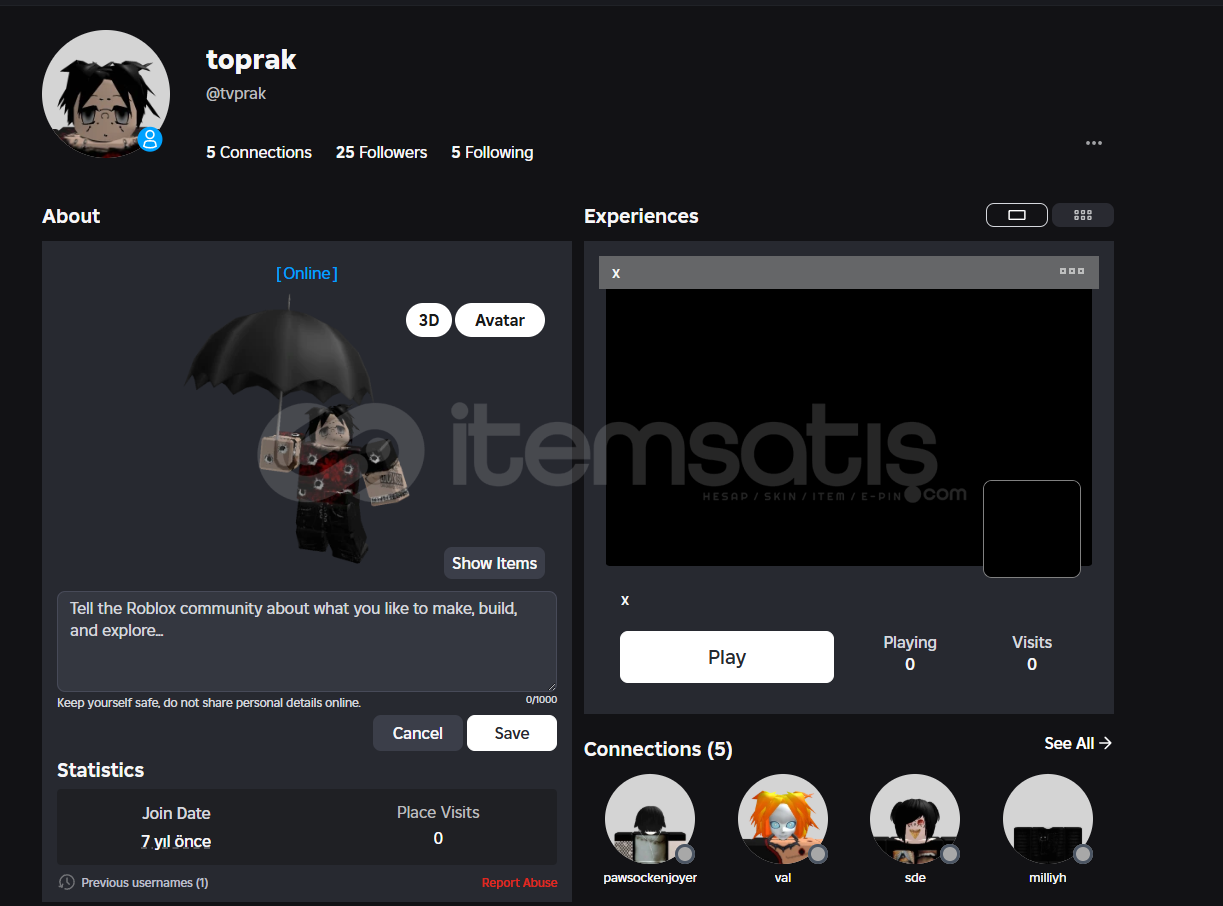1223x906 pixels.
Task: Click milliyh's offline status dot
Action: point(1083,854)
